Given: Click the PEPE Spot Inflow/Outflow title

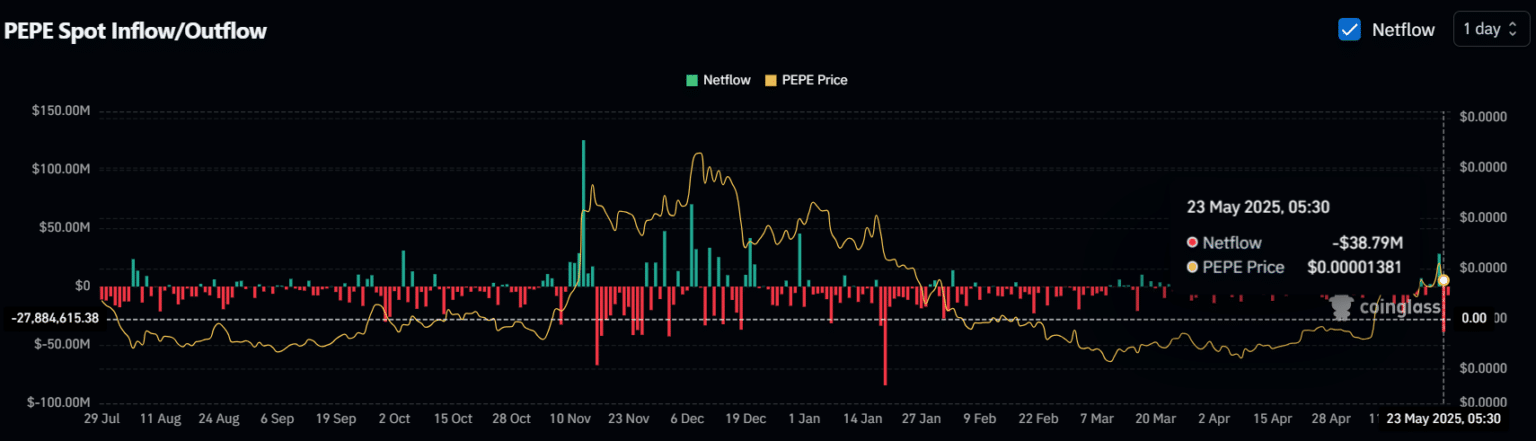Looking at the screenshot, I should [136, 31].
